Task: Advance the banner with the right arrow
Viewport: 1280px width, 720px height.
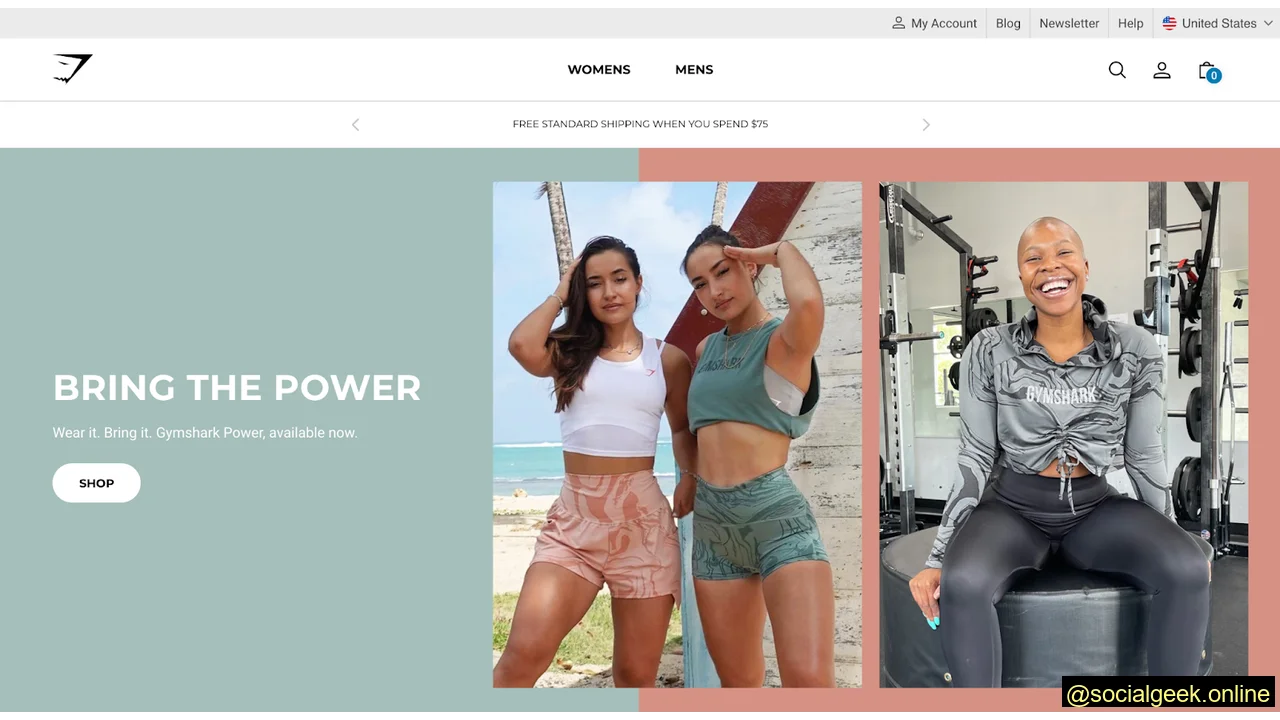Action: (x=926, y=124)
